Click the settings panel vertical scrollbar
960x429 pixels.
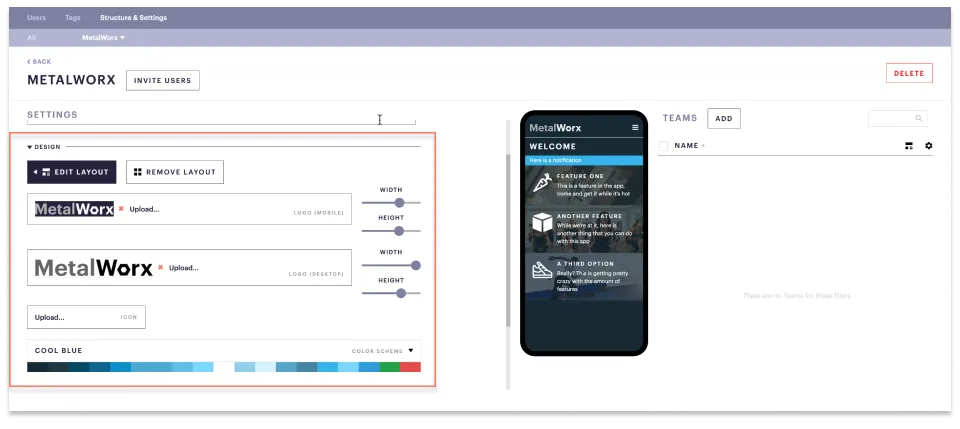(508, 240)
